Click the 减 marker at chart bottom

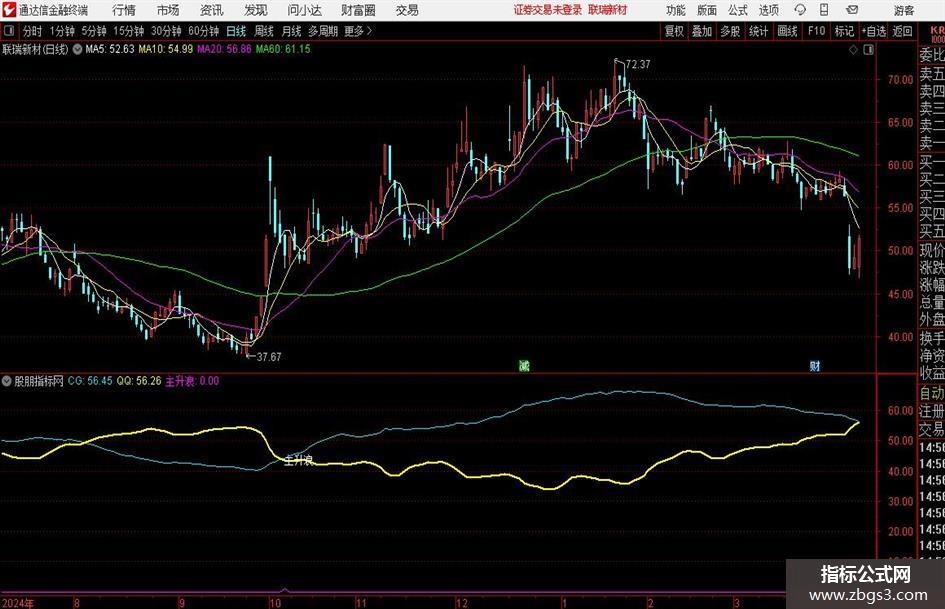(x=524, y=365)
